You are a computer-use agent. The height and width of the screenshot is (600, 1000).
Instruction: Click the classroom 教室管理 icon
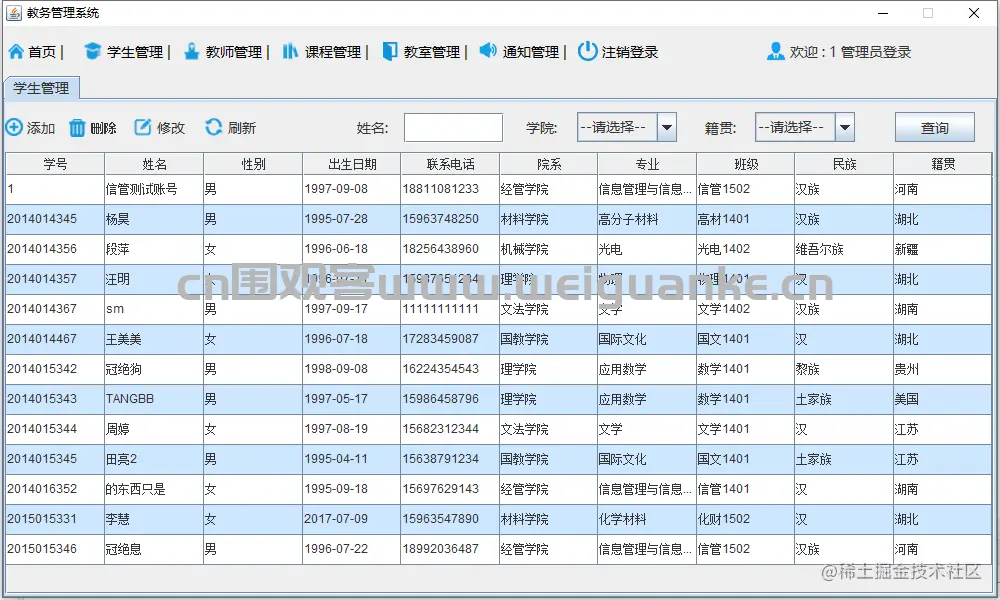tap(390, 52)
